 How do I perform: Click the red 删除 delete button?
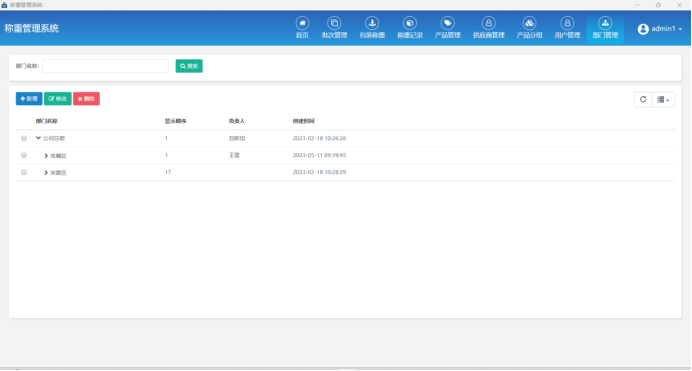[86, 99]
